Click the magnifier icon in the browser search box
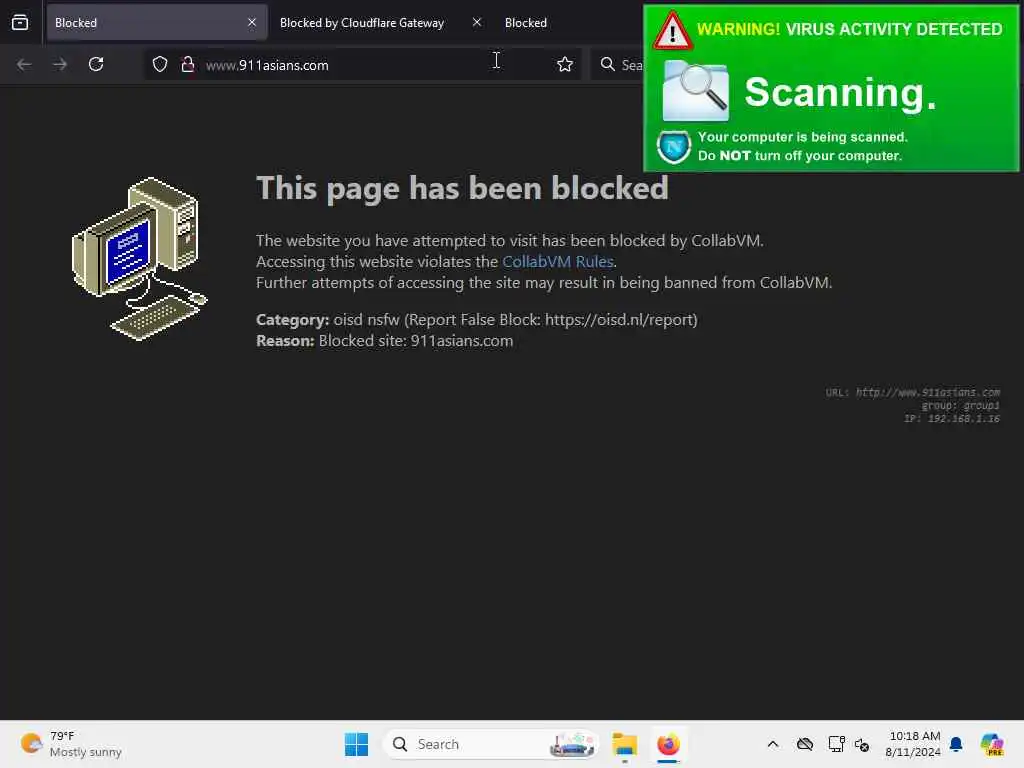 click(607, 64)
